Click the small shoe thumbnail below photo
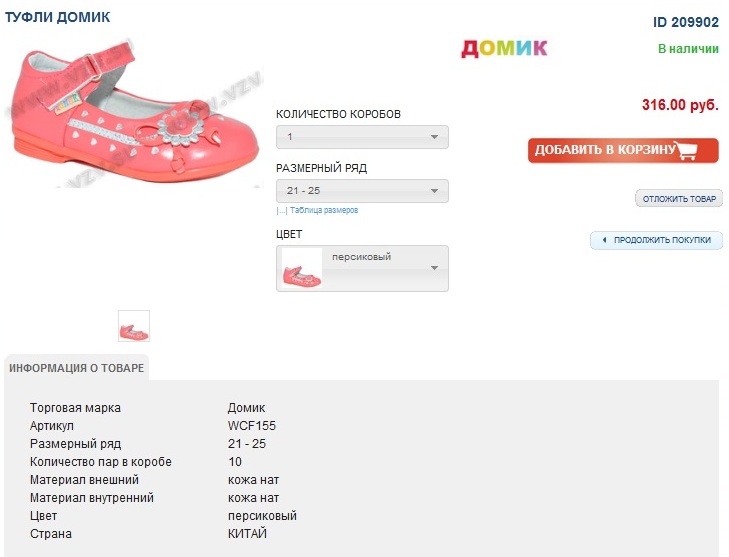The width and height of the screenshot is (729, 557). (x=134, y=327)
